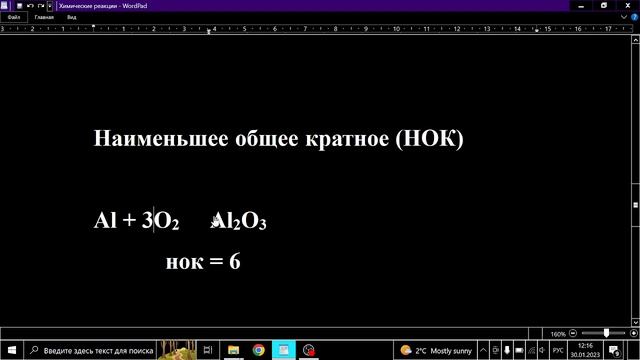640x360 pixels.
Task: Open the Windows Start menu
Action: pyautogui.click(x=12, y=350)
